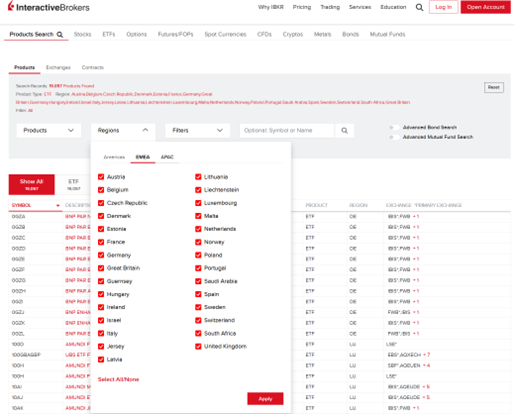
Task: Click symbol 0GZA in results table
Action: pos(18,217)
